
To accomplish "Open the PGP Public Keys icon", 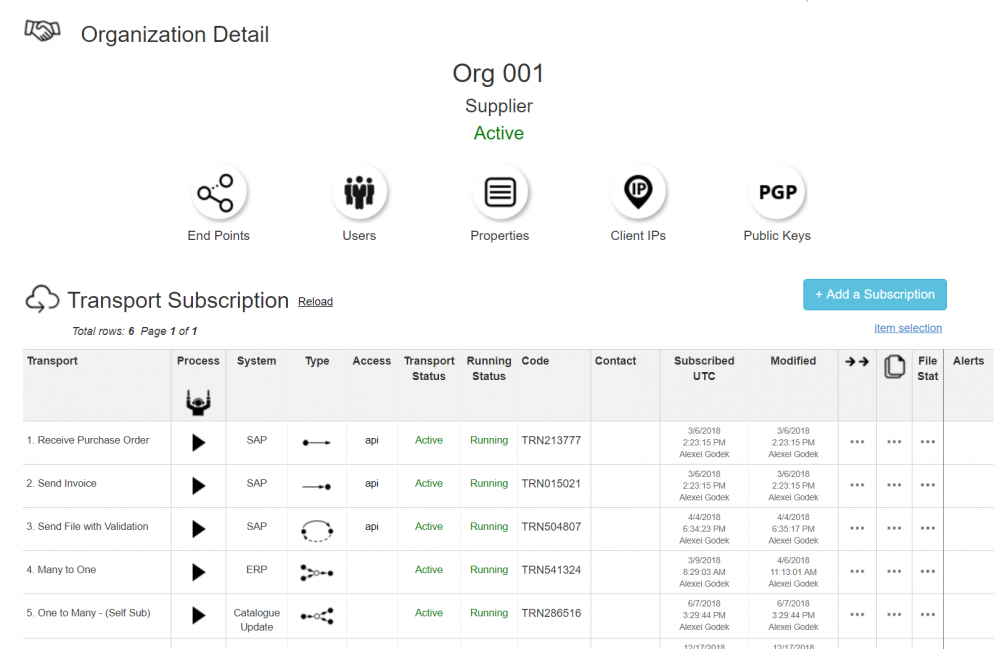I will tap(777, 192).
